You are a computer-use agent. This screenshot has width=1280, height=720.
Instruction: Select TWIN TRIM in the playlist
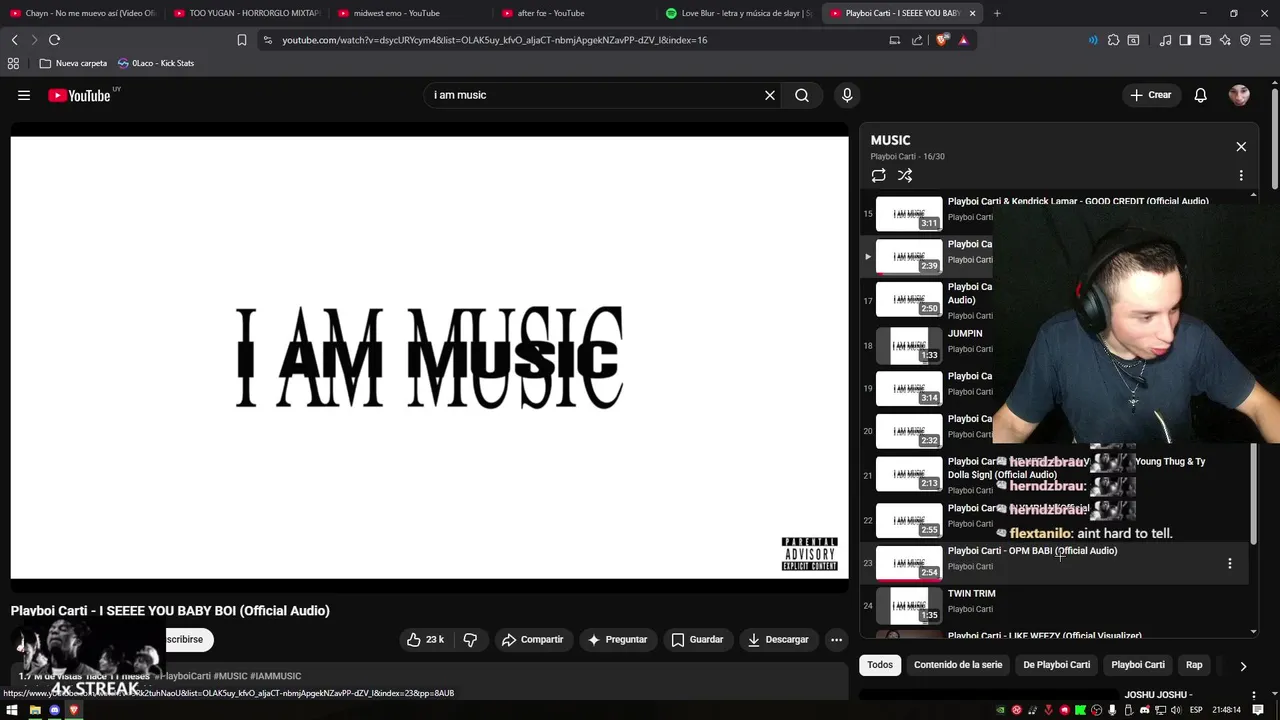[x=971, y=593]
